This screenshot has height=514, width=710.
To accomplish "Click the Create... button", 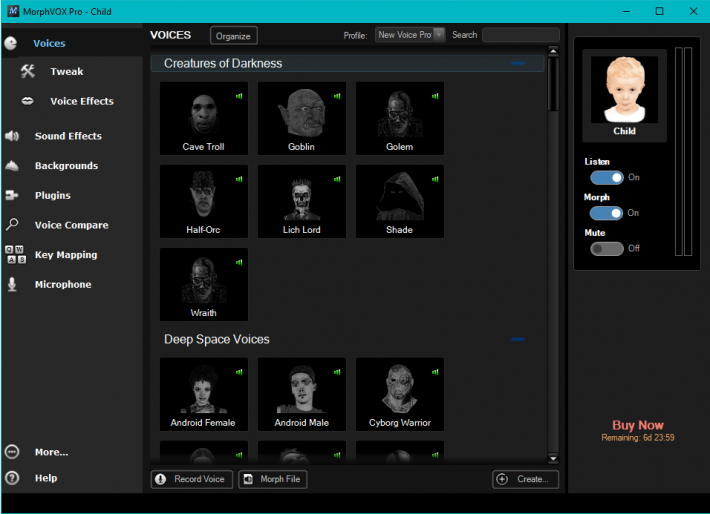I will [525, 479].
